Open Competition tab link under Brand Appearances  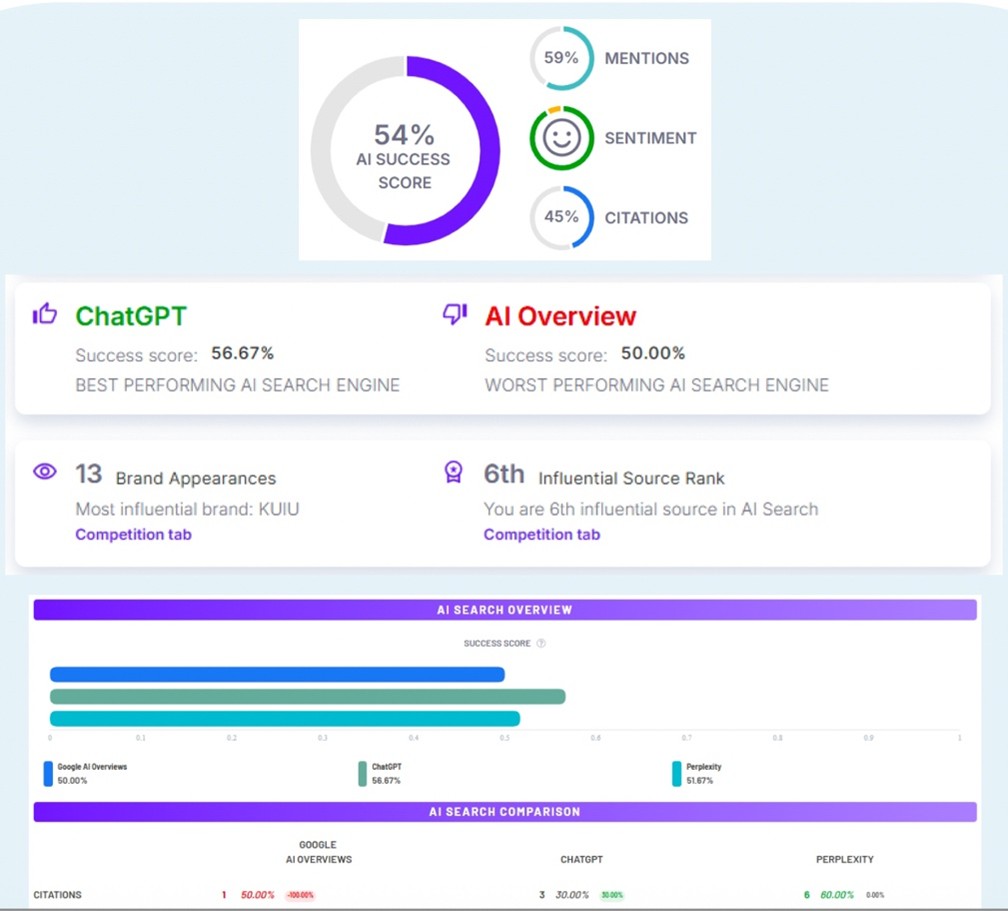pyautogui.click(x=133, y=534)
